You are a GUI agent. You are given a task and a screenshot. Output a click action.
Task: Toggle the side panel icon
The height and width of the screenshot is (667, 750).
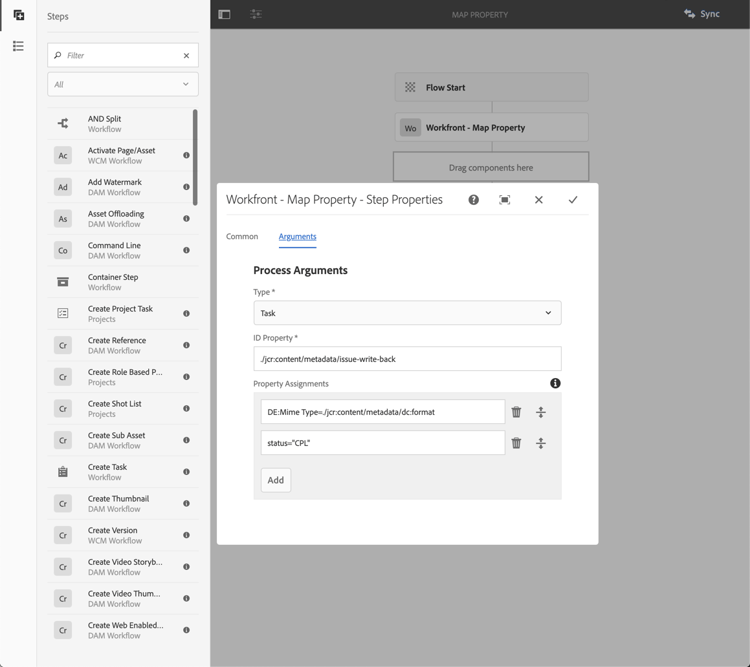224,14
